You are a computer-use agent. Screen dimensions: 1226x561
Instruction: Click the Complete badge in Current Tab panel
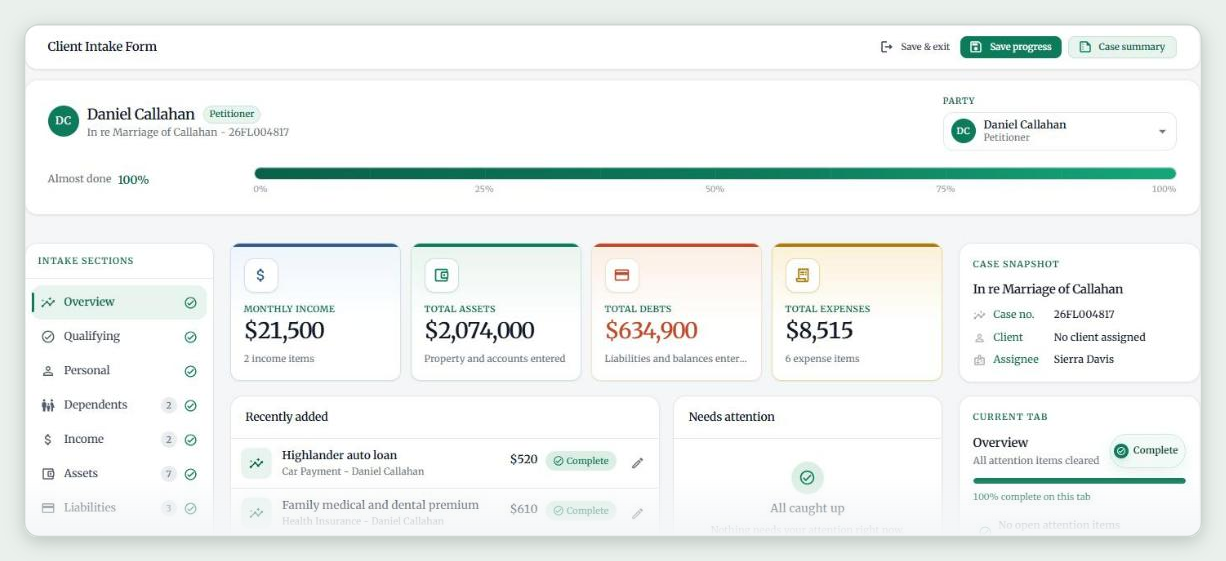[1147, 451]
